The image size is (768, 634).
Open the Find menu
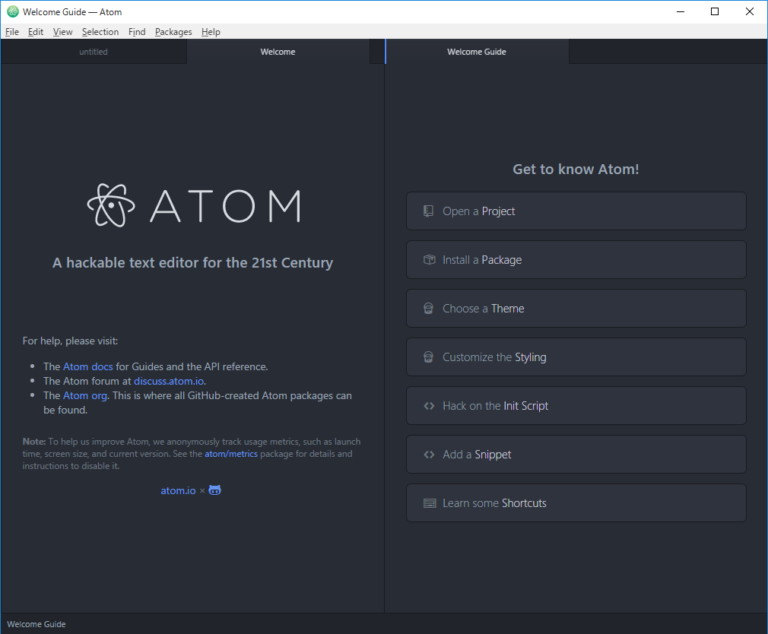[x=137, y=32]
